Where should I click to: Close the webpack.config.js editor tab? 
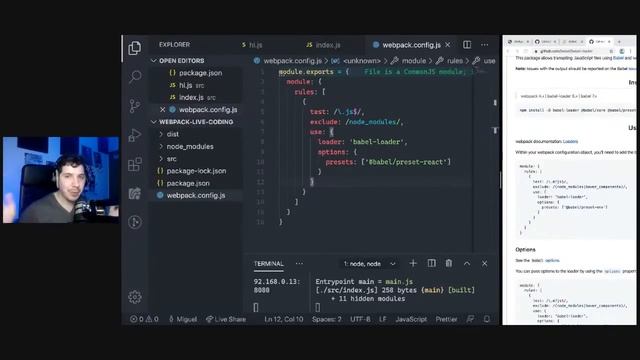pyautogui.click(x=448, y=44)
